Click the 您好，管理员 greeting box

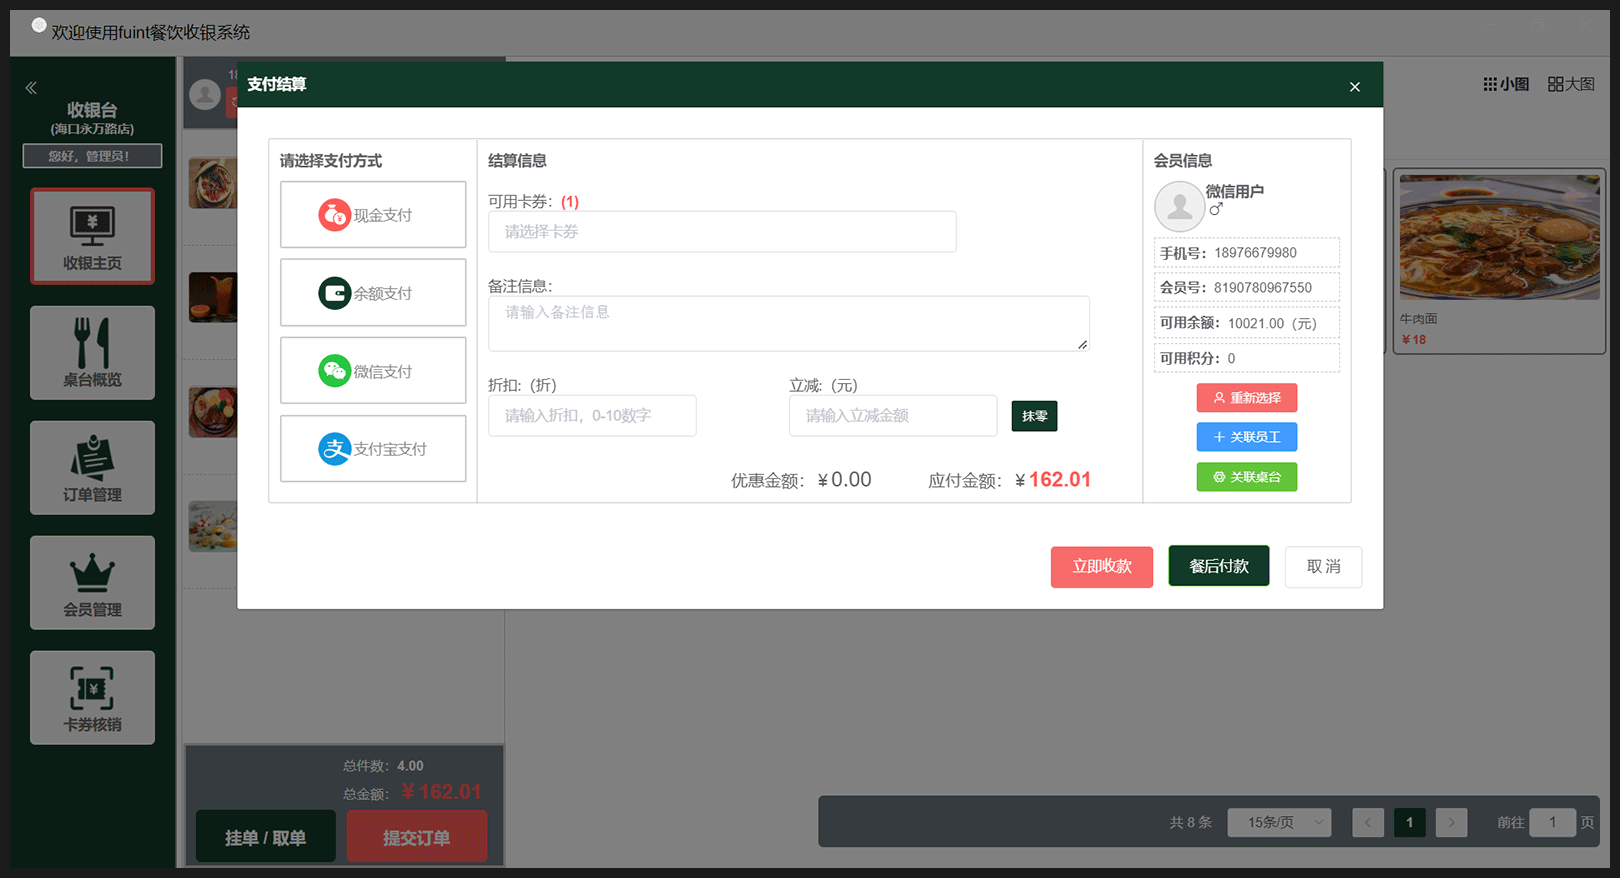[x=92, y=156]
